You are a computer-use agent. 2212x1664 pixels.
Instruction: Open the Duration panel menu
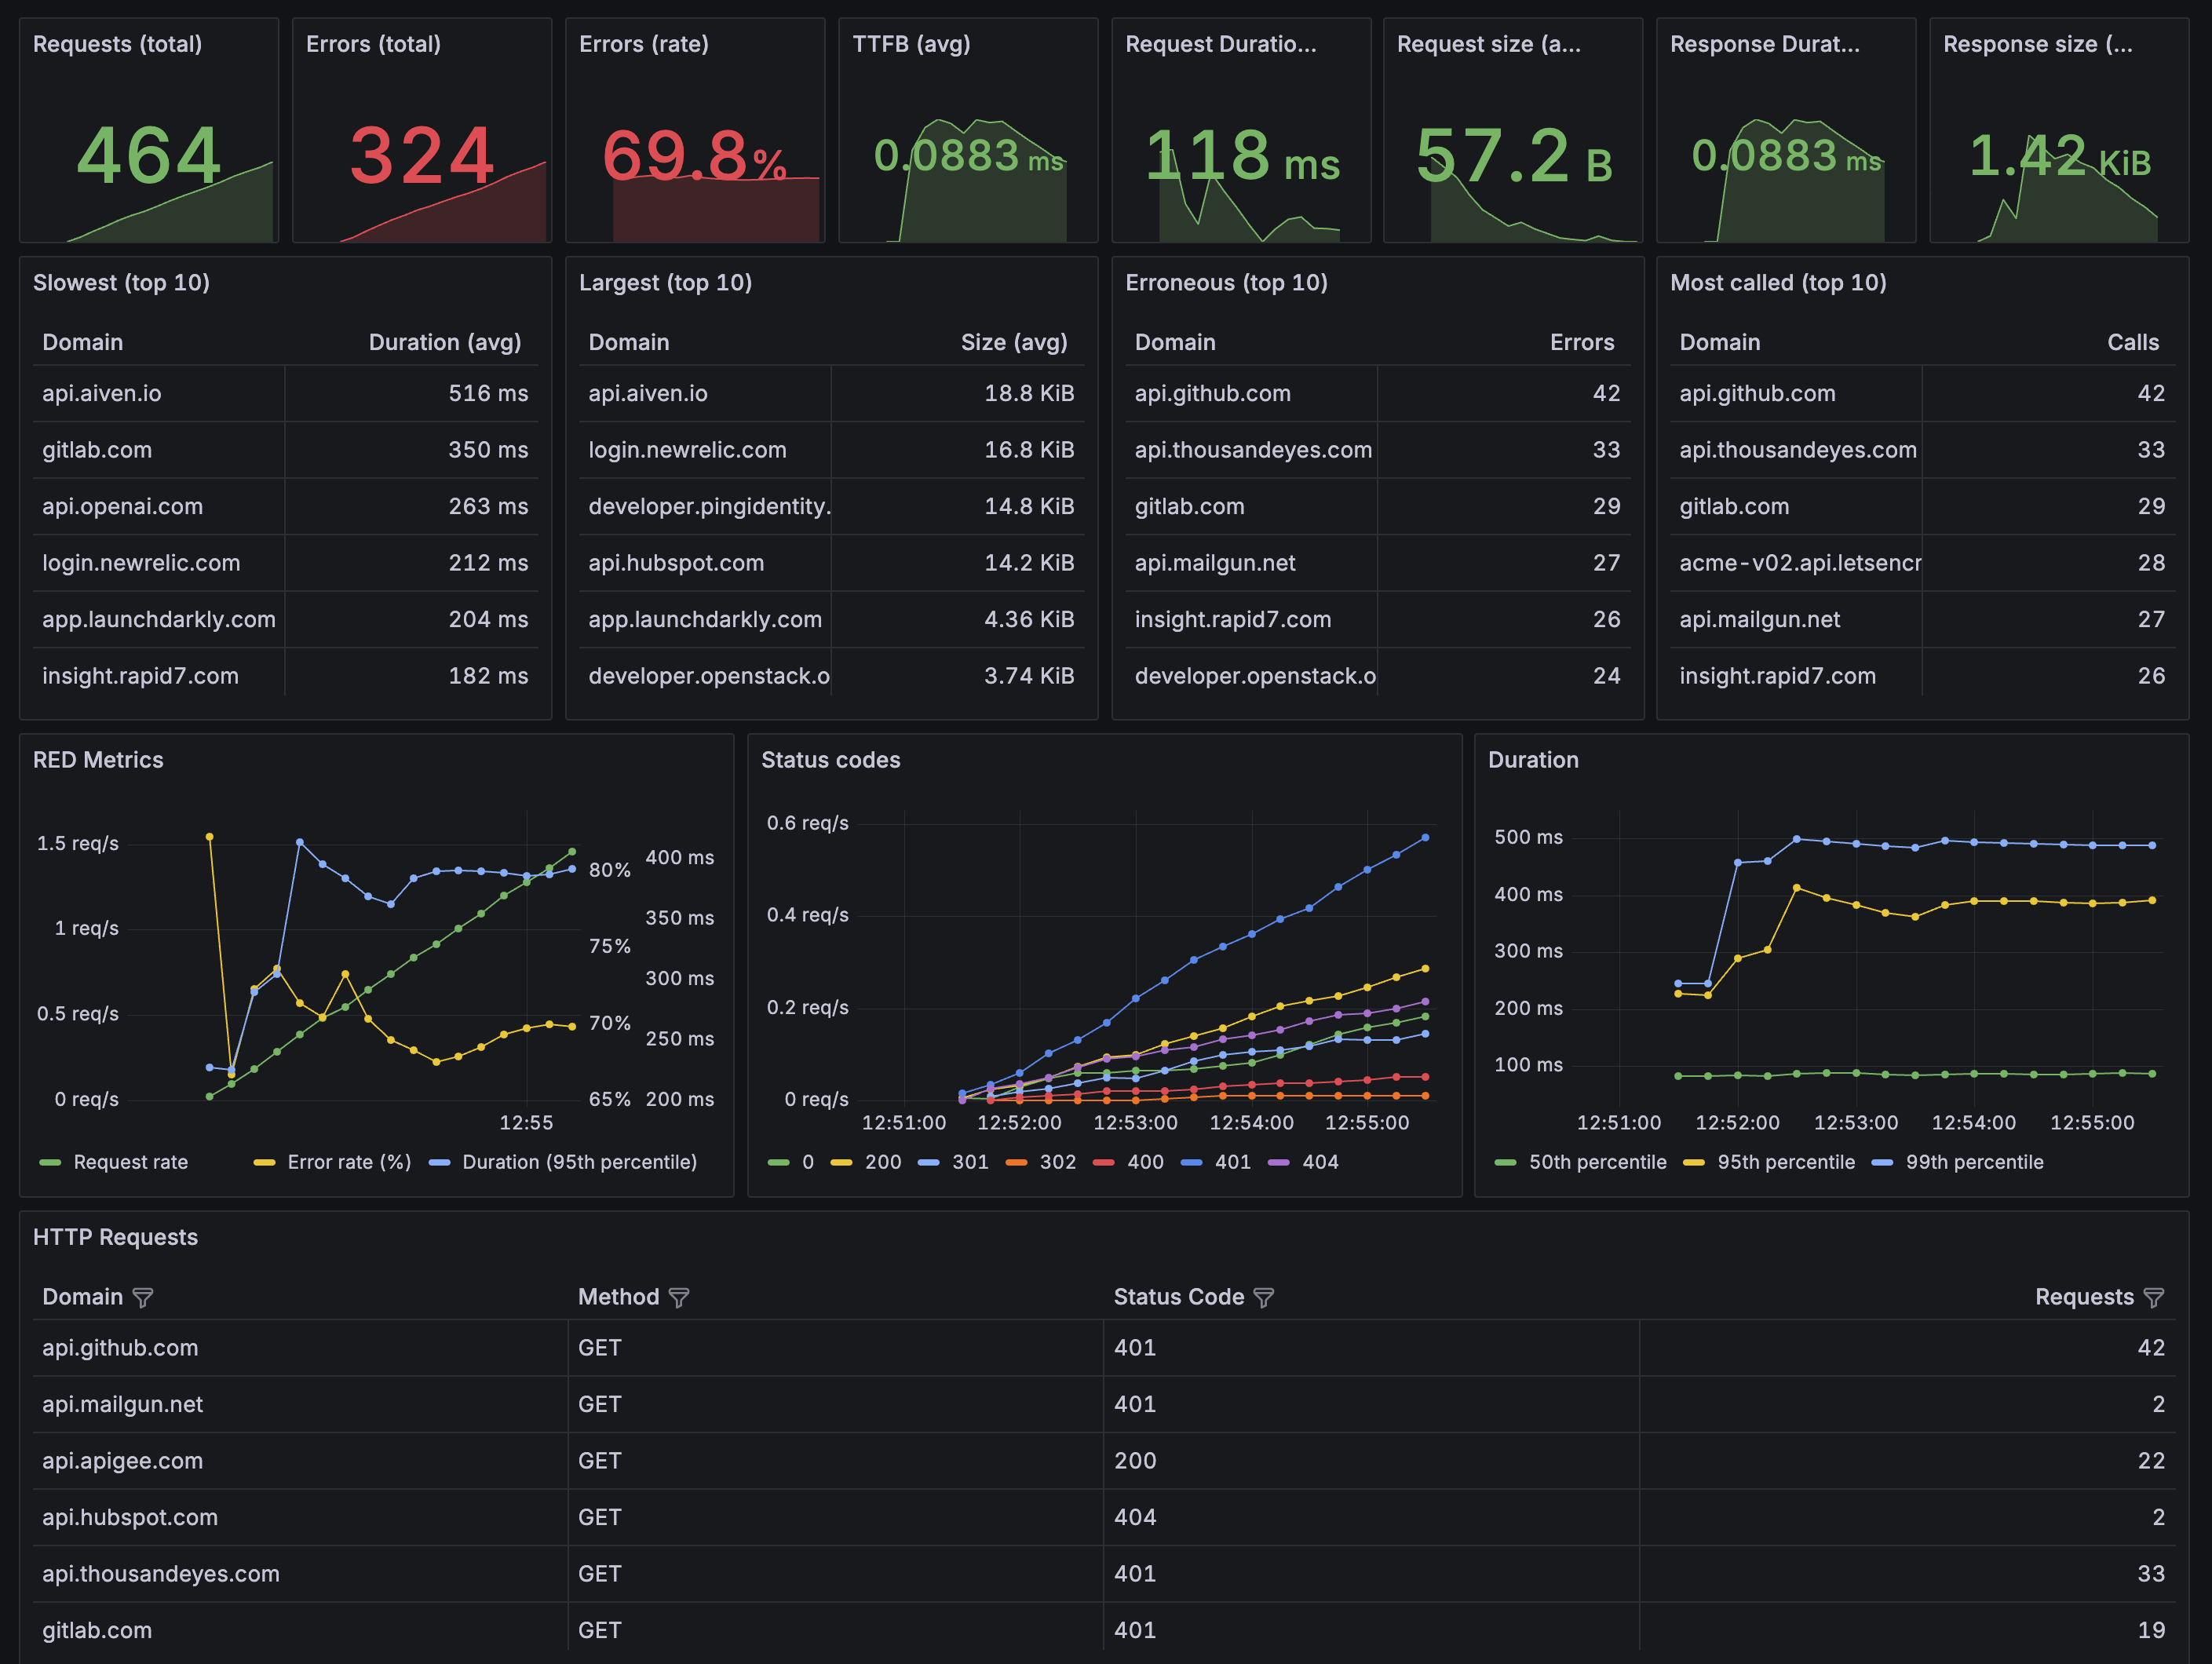tap(1533, 760)
